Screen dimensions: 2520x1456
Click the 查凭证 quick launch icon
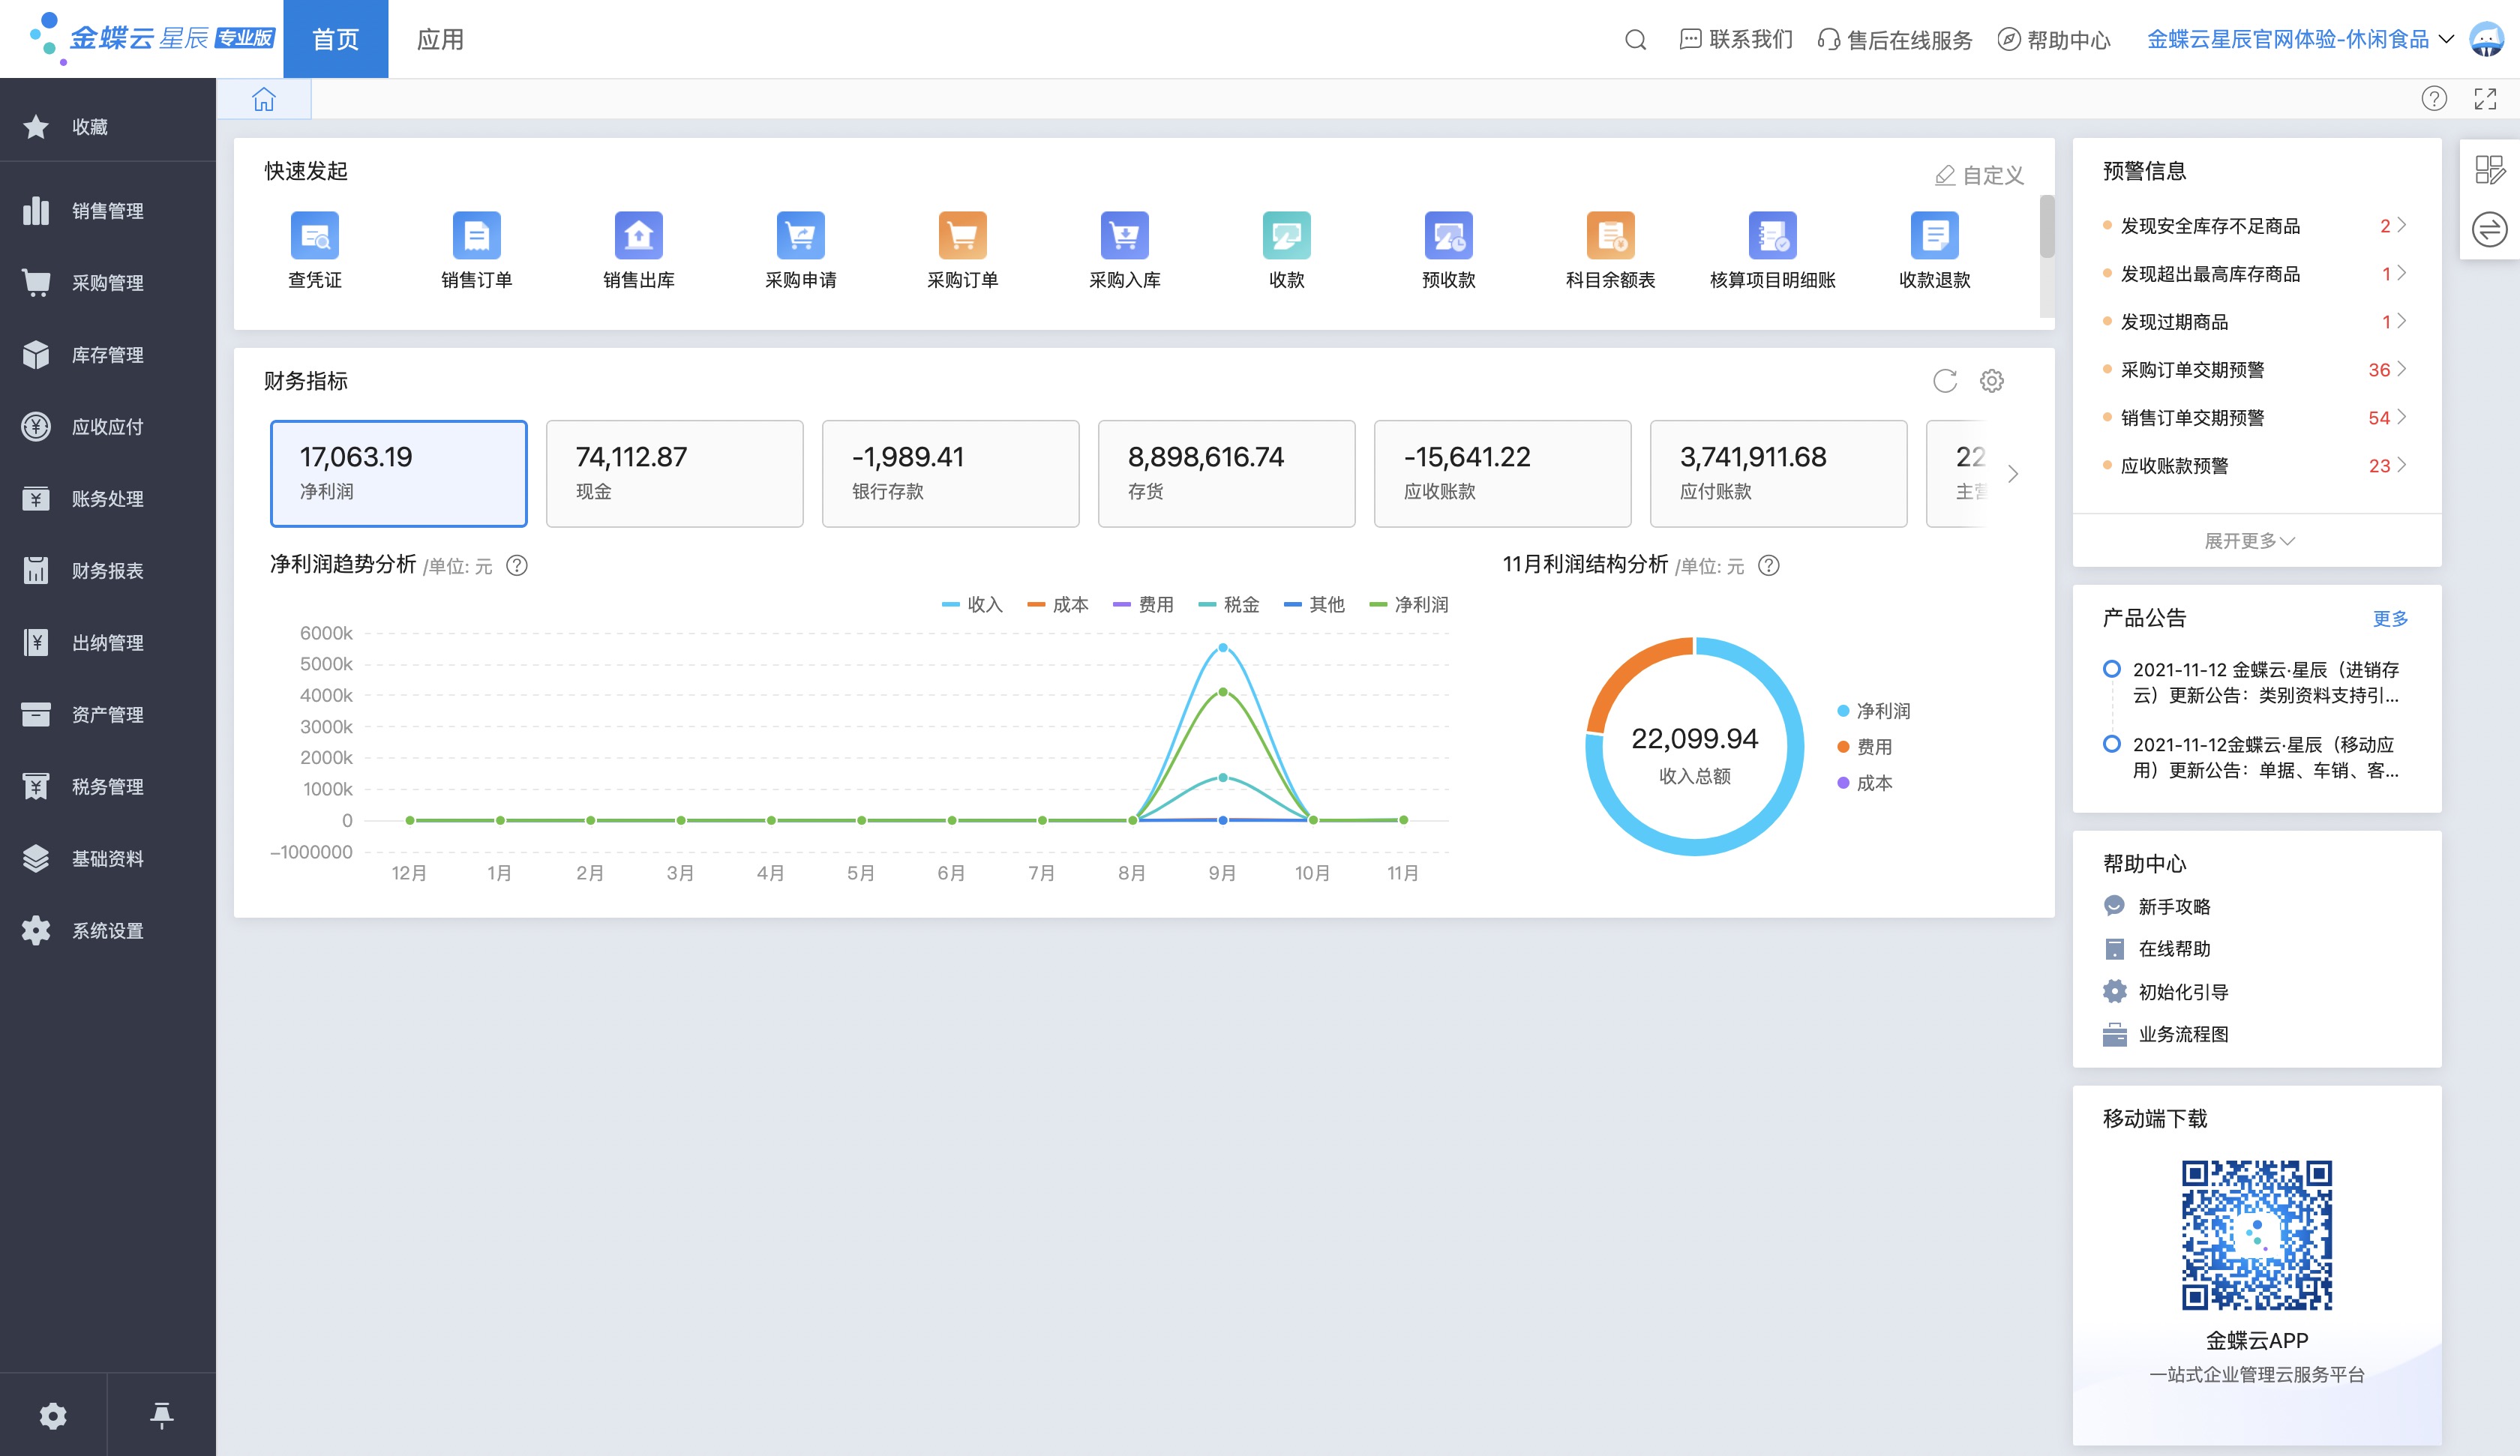click(314, 236)
